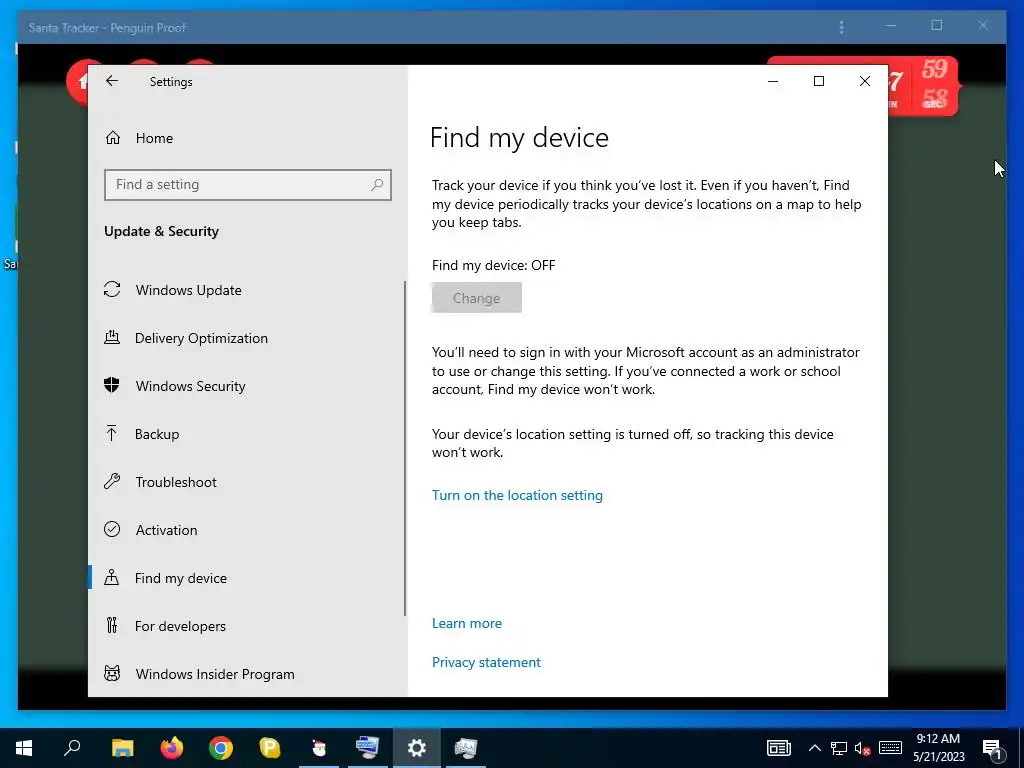Screen dimensions: 1024x768
Task: Open the Learn more link
Action: pos(467,623)
